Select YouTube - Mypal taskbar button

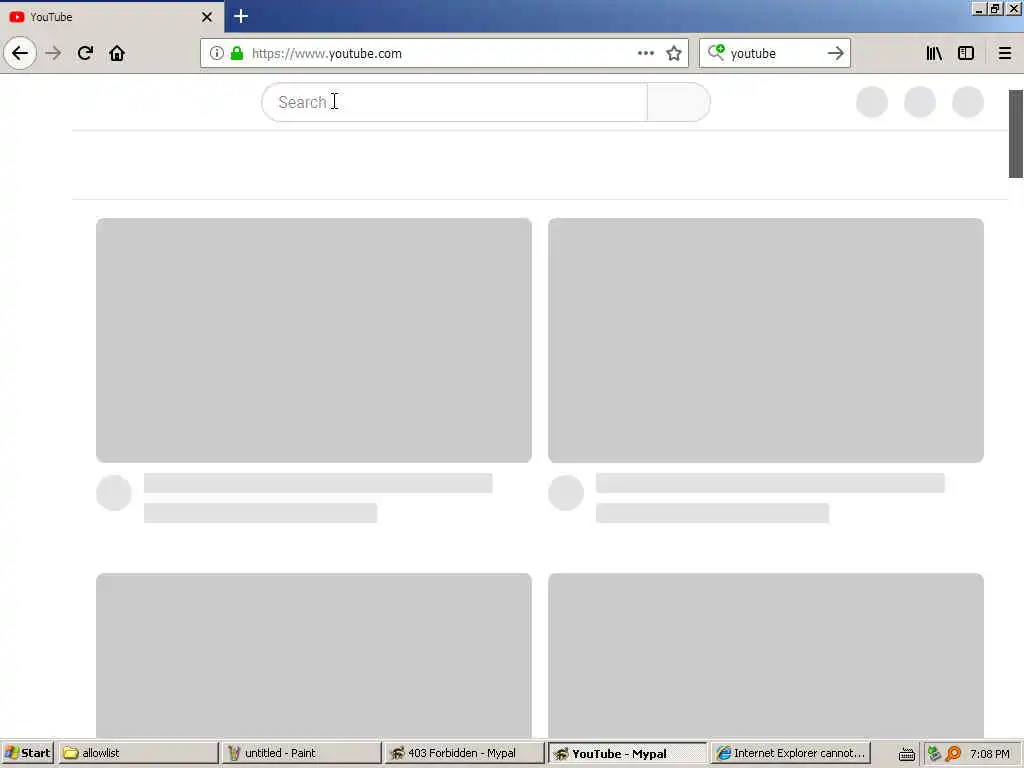tap(627, 753)
